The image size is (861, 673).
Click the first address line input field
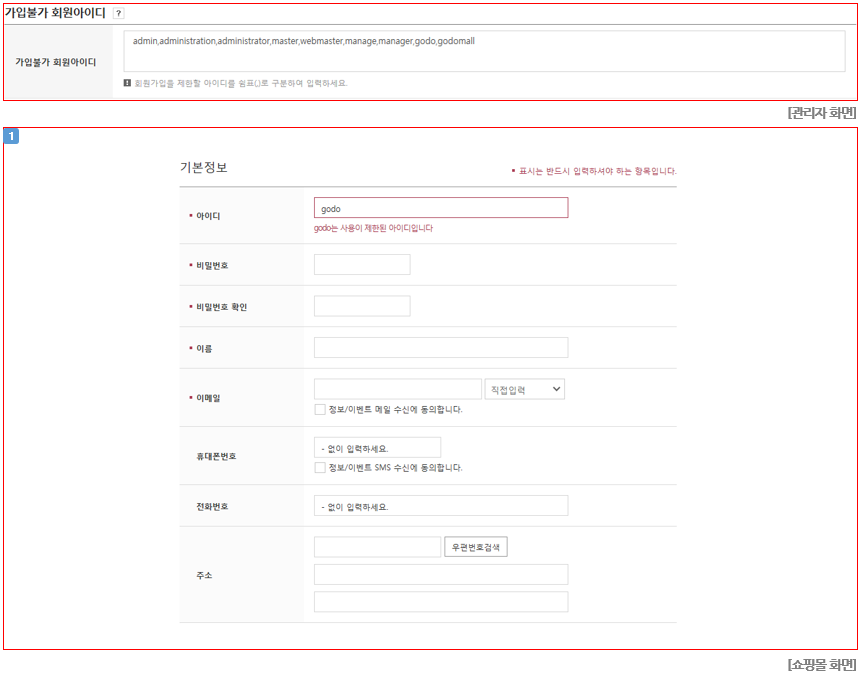click(x=441, y=574)
